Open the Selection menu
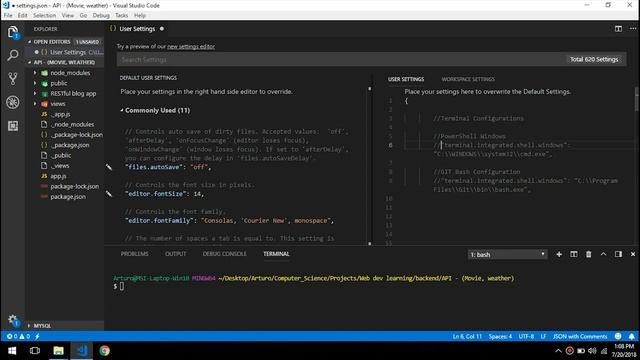This screenshot has width=640, height=360. pyautogui.click(x=44, y=15)
